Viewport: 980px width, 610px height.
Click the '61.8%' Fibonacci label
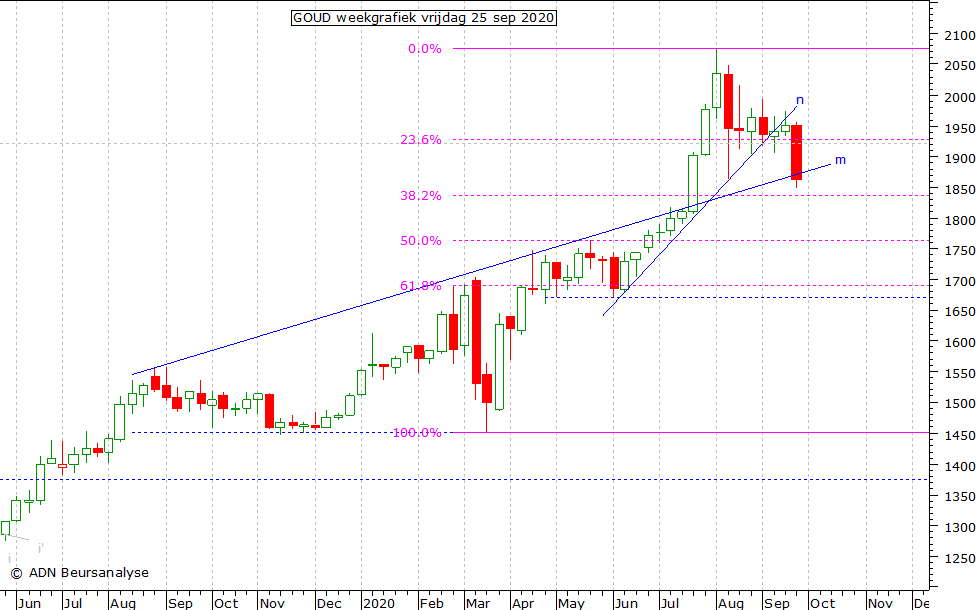tap(421, 286)
